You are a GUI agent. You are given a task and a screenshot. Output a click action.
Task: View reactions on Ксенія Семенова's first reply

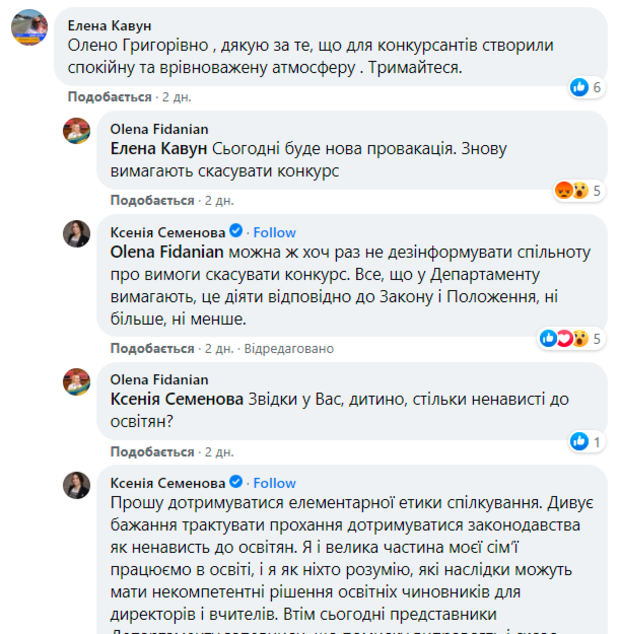(x=560, y=338)
